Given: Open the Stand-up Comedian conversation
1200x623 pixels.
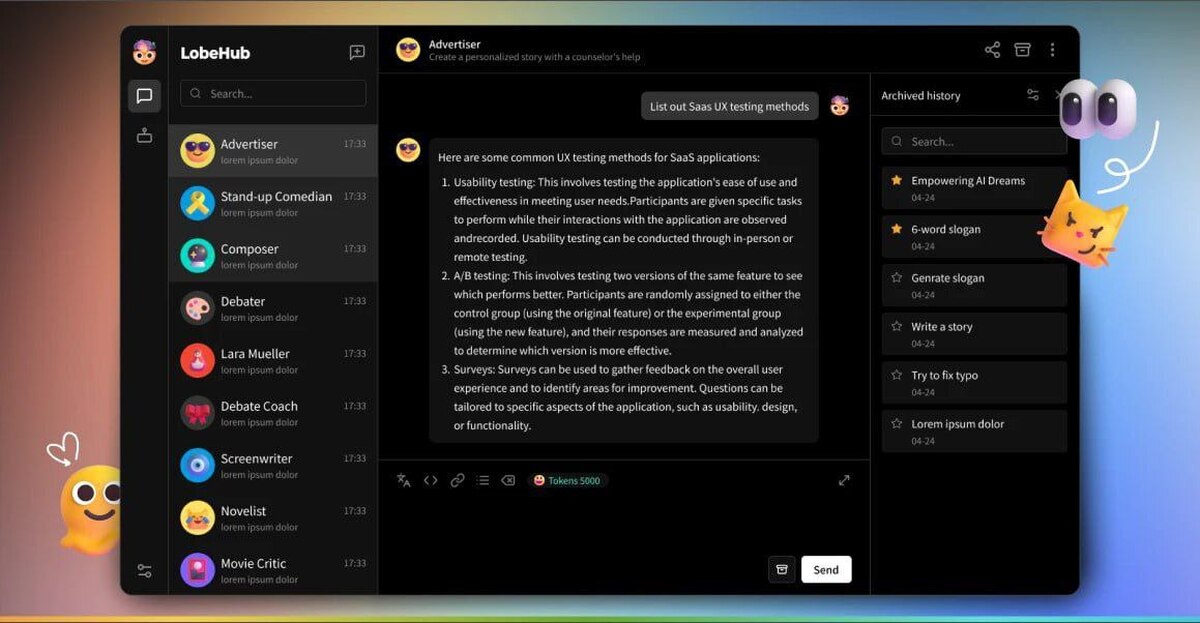Looking at the screenshot, I should [273, 204].
